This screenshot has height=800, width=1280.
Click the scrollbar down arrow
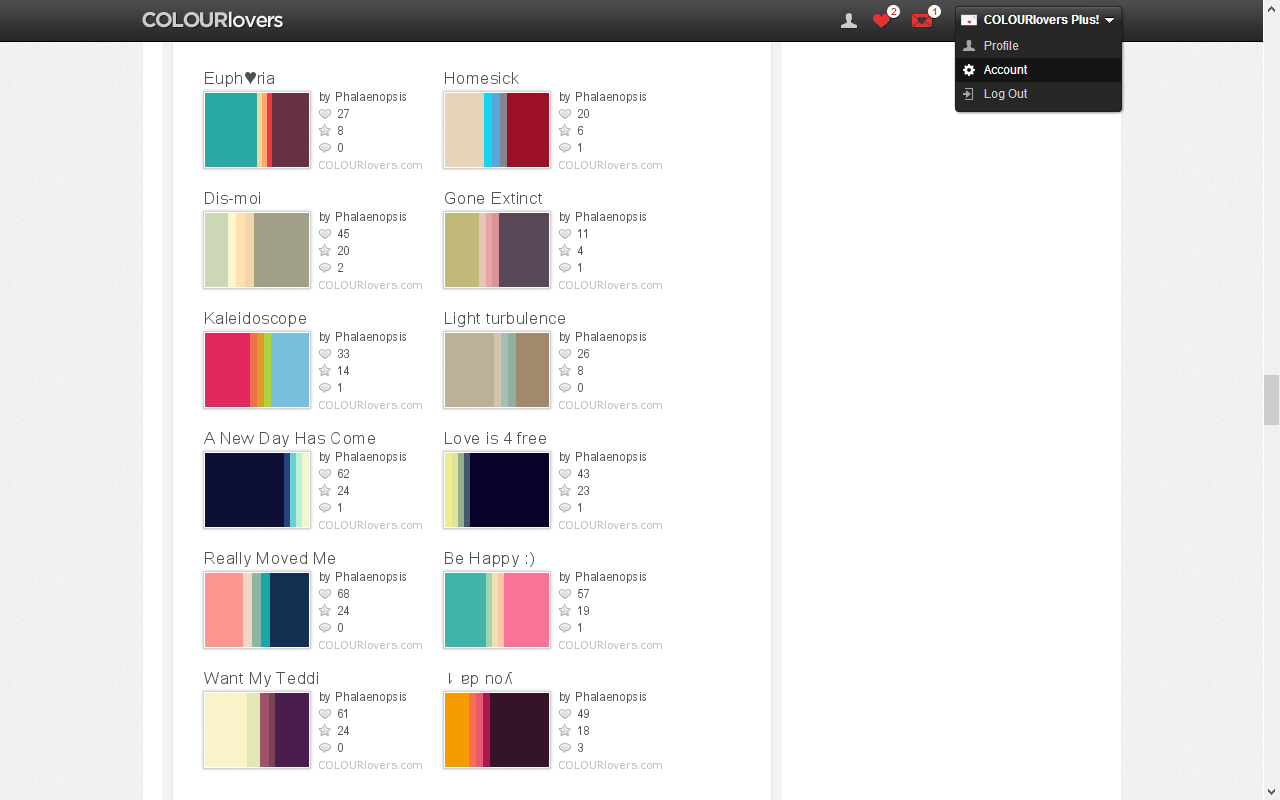click(x=1271, y=791)
